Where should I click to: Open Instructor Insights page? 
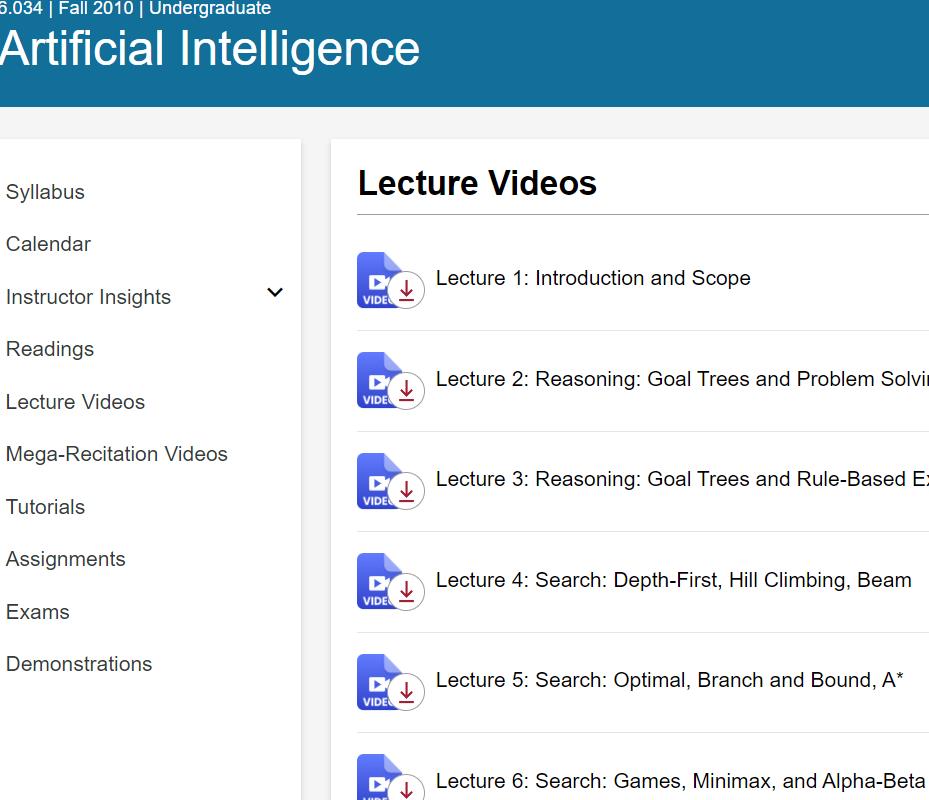[x=88, y=297]
